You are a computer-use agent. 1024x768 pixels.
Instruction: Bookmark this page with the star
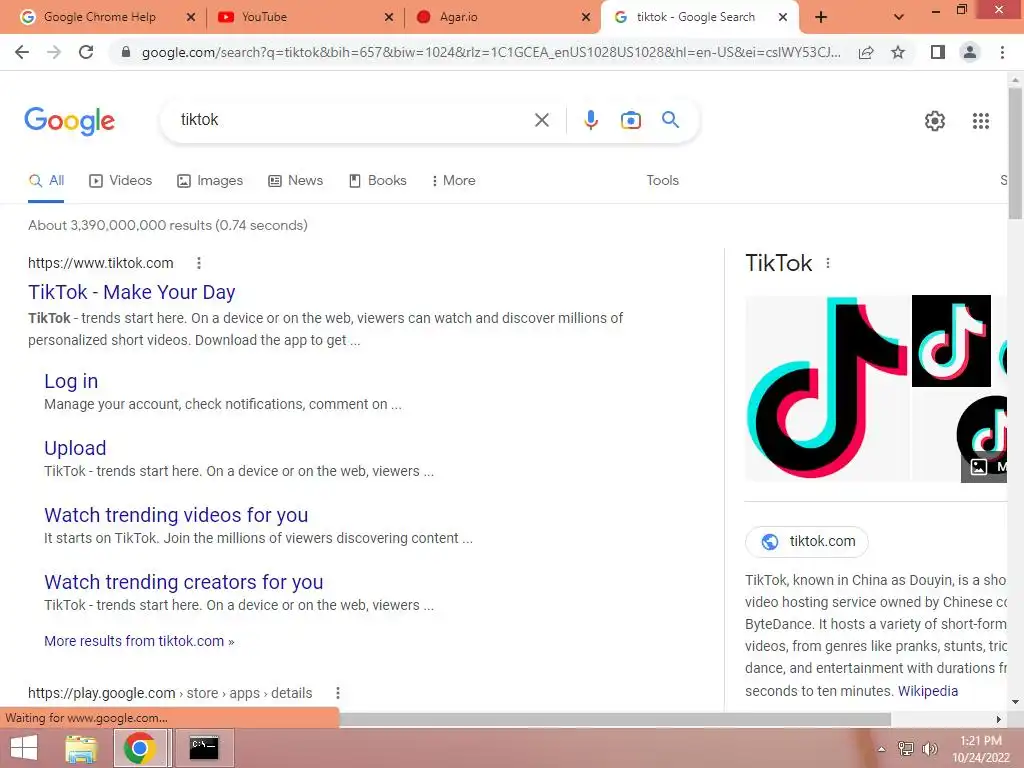pos(898,52)
